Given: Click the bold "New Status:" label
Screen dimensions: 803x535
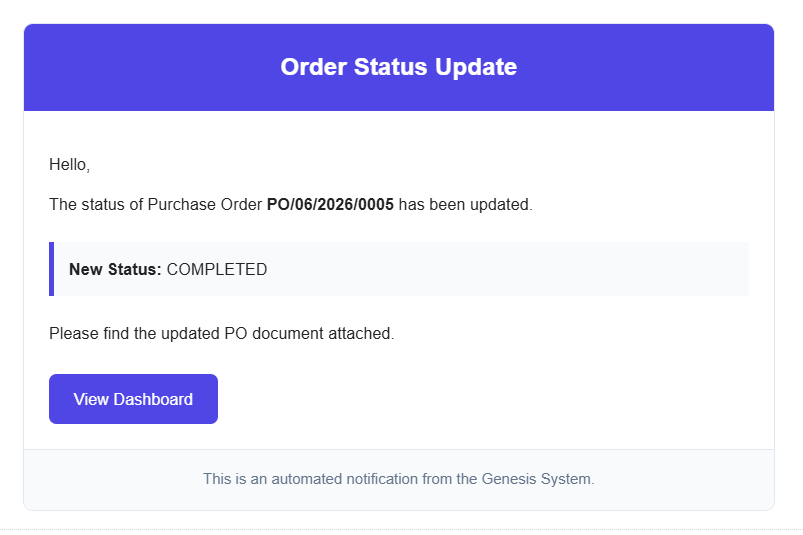Looking at the screenshot, I should coord(115,269).
